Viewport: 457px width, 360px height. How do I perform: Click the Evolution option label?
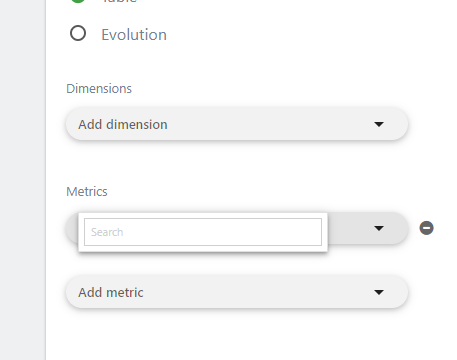pyautogui.click(x=134, y=35)
